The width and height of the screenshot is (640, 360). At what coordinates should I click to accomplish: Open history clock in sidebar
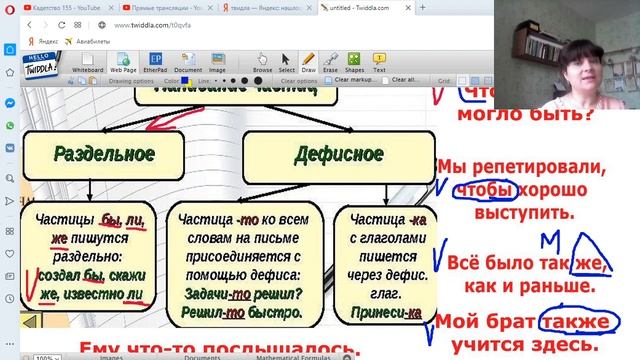(10, 298)
